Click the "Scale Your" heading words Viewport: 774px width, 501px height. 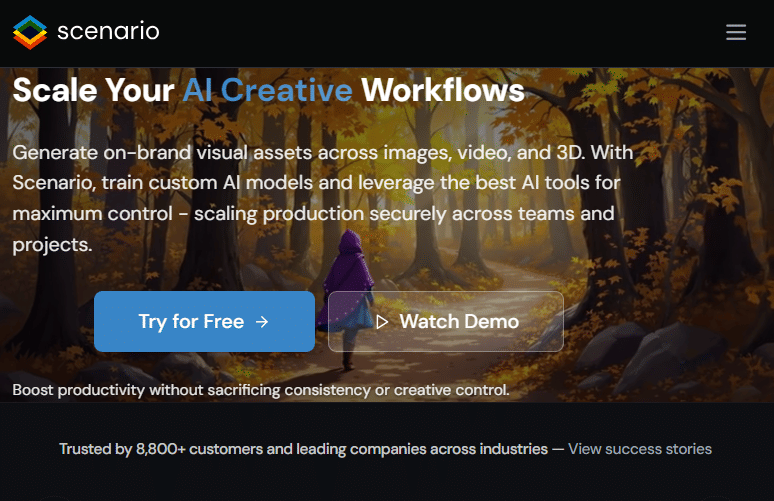pos(93,90)
